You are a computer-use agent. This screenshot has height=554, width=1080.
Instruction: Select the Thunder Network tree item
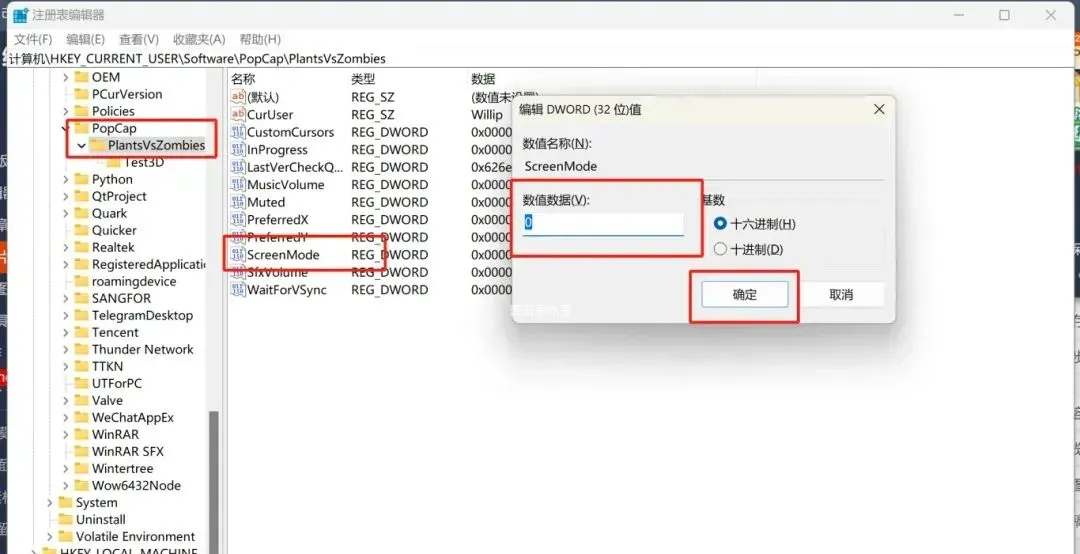(x=143, y=349)
